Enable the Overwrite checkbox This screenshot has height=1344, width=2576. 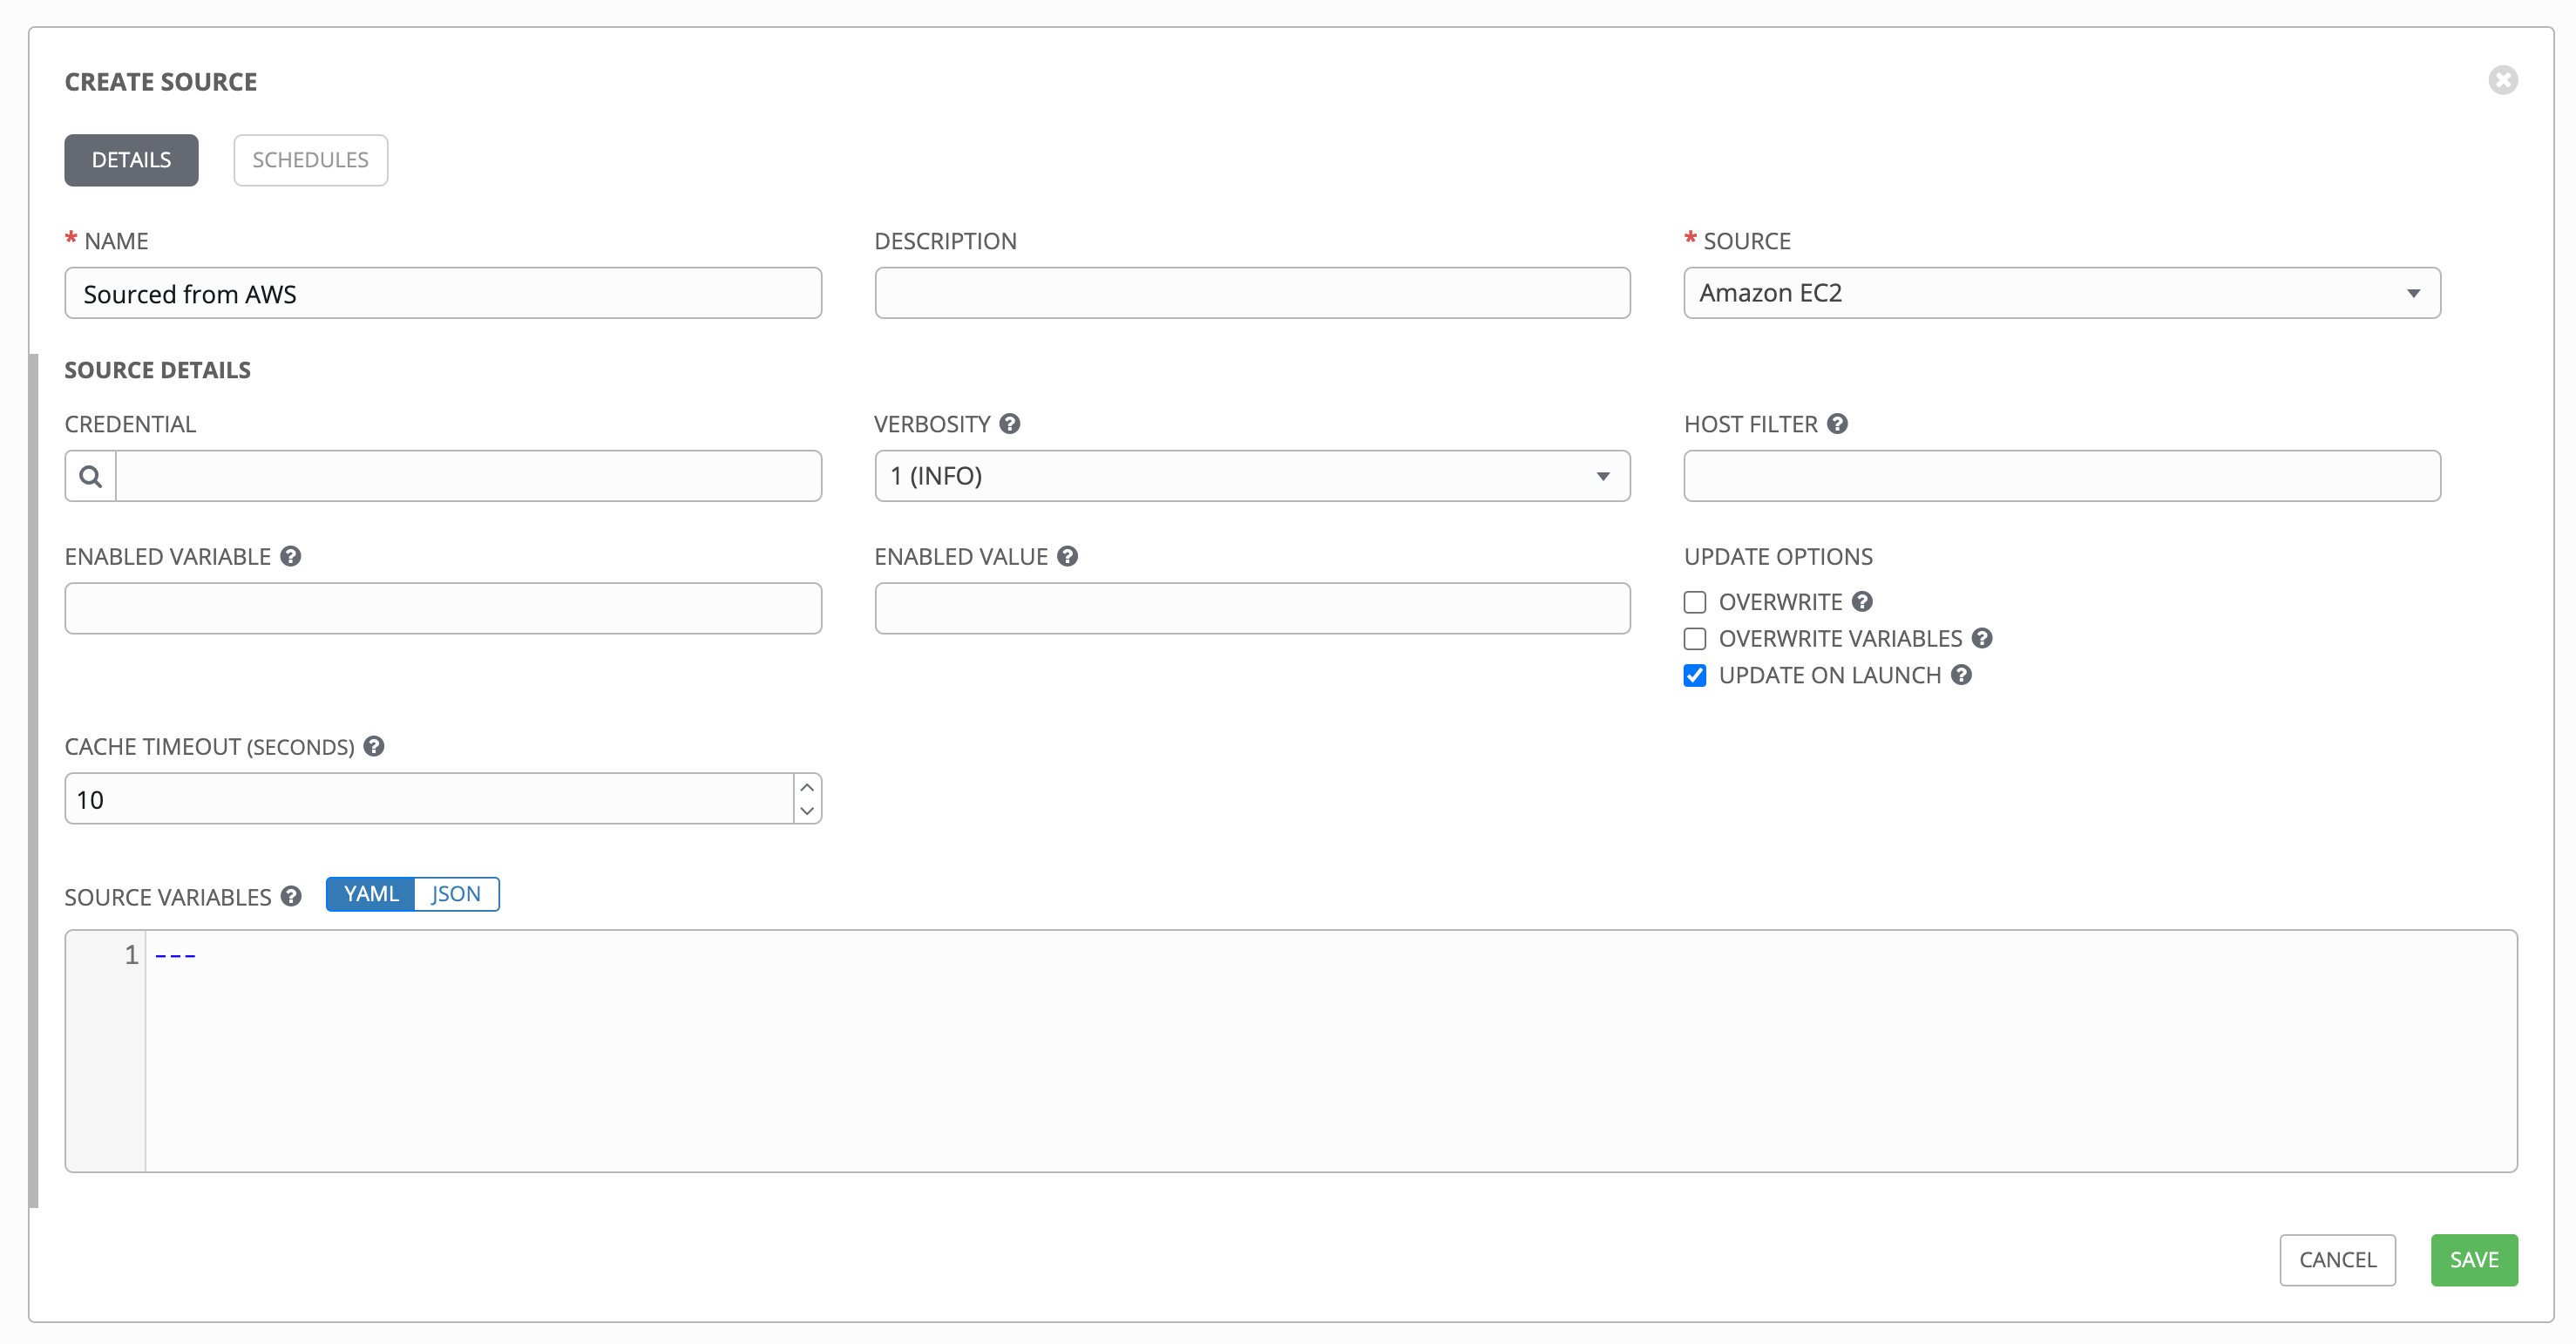pyautogui.click(x=1695, y=602)
